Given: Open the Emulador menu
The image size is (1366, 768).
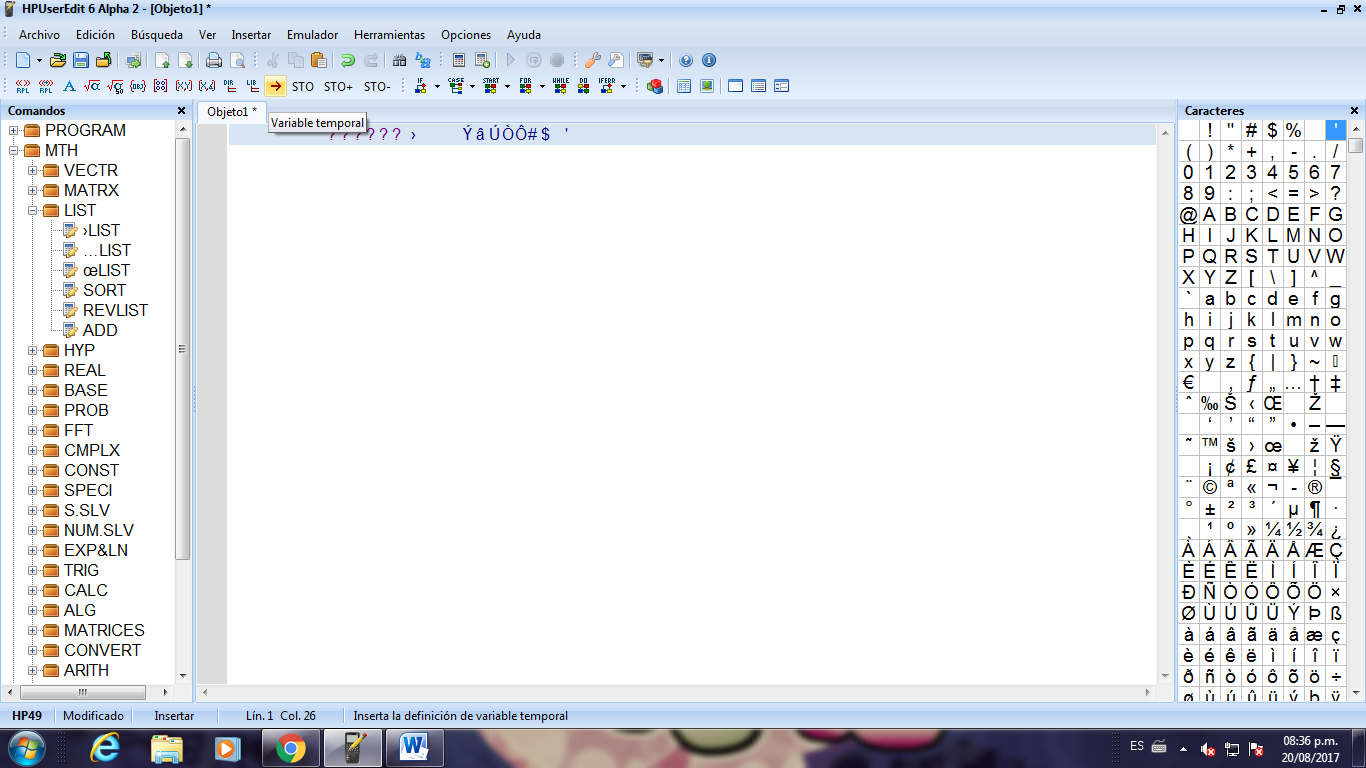Looking at the screenshot, I should (x=312, y=35).
